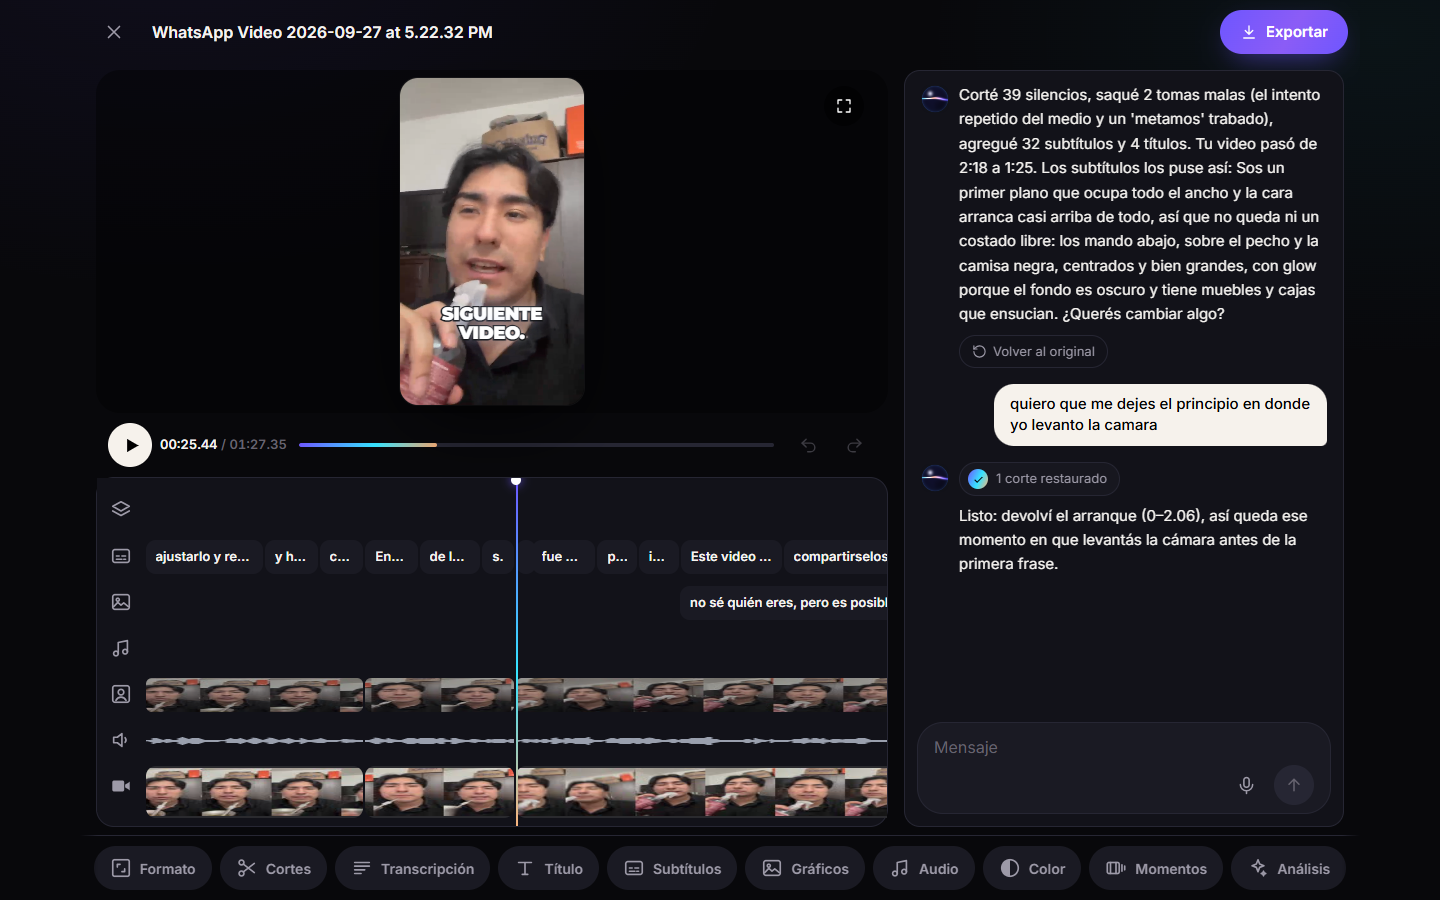Redo the last edit
Screen dimensions: 1440x900
click(x=854, y=445)
